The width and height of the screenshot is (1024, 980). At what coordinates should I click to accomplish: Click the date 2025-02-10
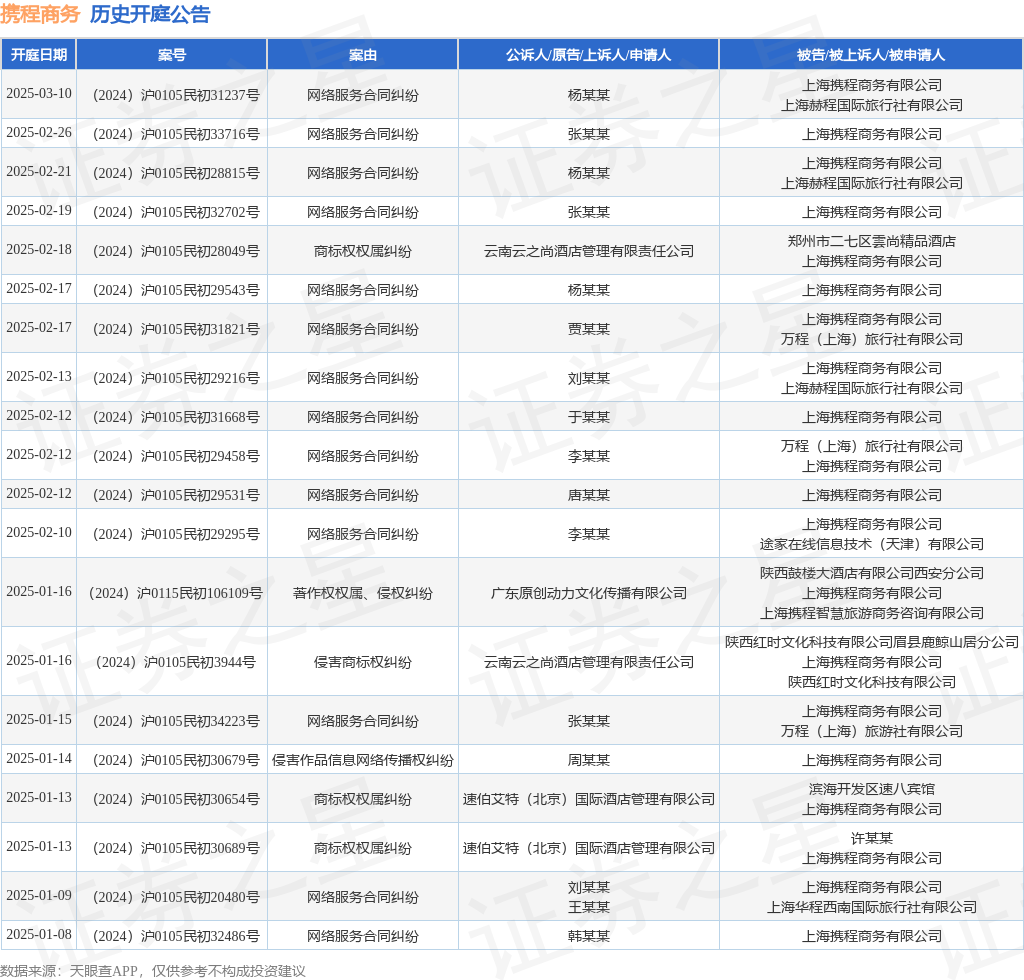(39, 533)
